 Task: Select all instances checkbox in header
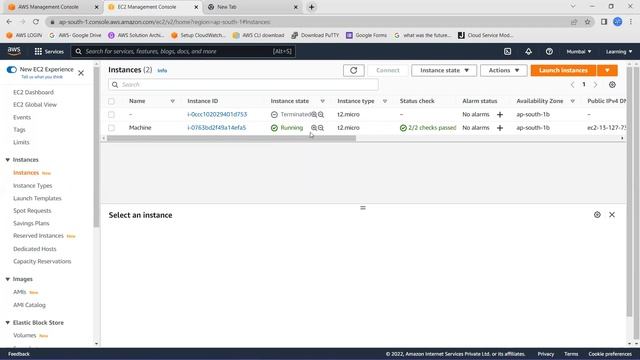[111, 101]
